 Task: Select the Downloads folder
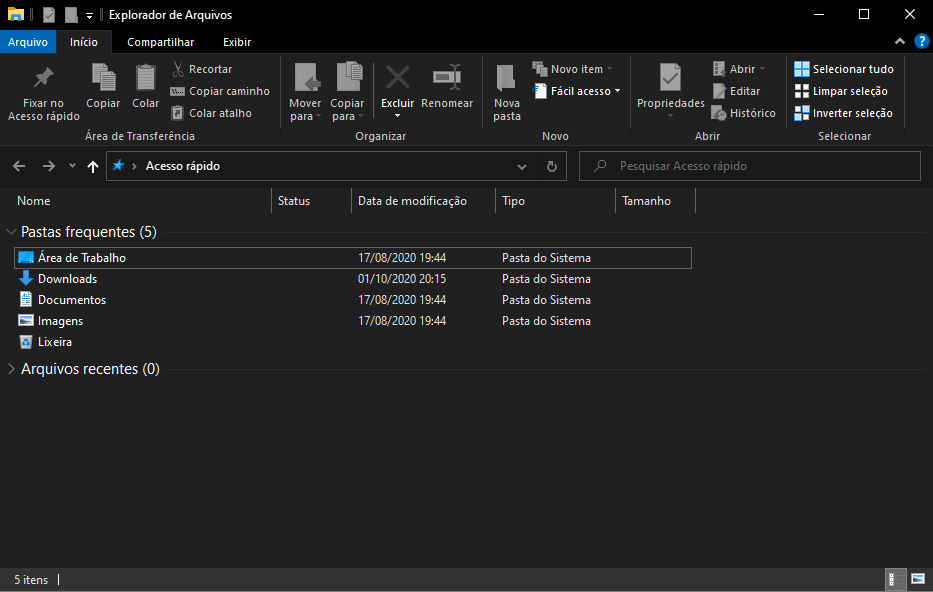click(353, 279)
